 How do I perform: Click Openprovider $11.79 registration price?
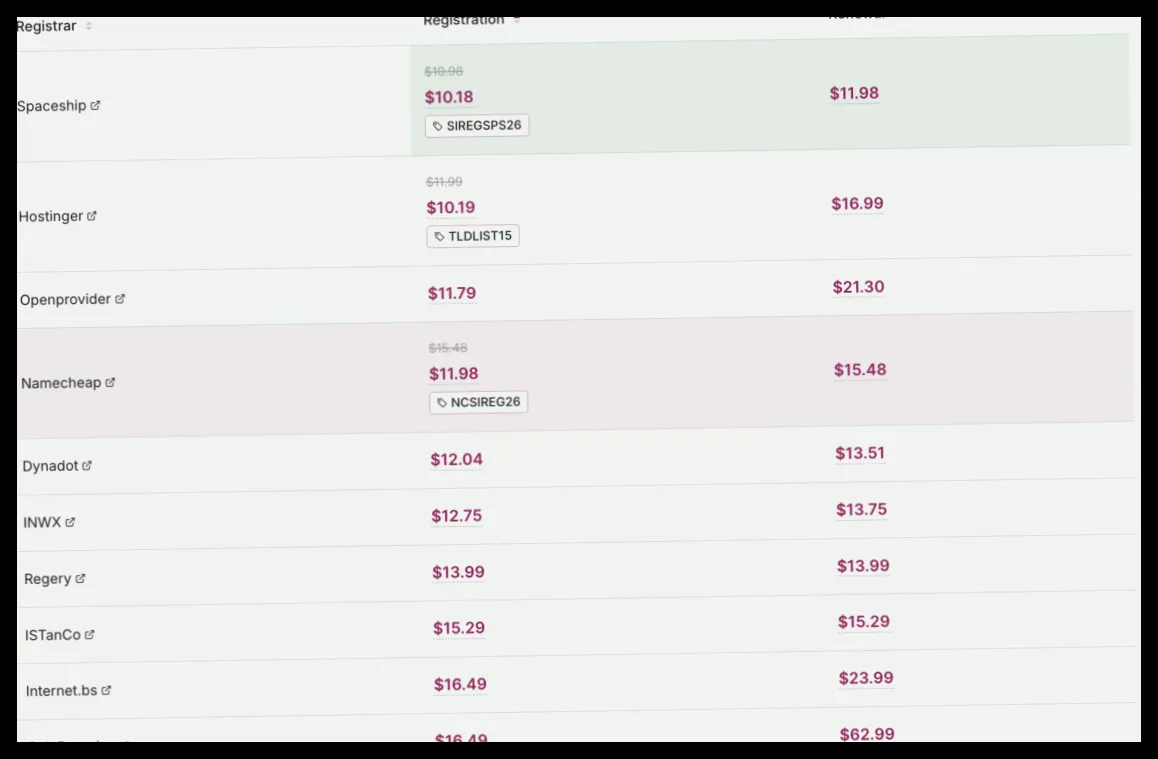[452, 293]
